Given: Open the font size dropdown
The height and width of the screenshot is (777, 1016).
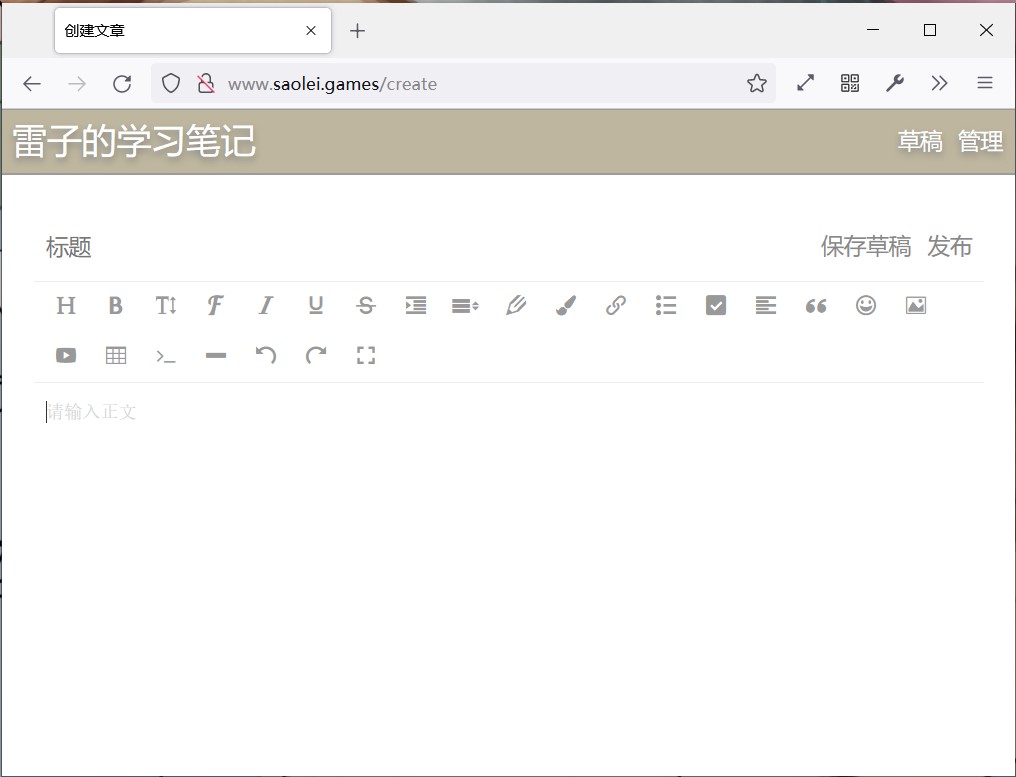Looking at the screenshot, I should pos(166,306).
